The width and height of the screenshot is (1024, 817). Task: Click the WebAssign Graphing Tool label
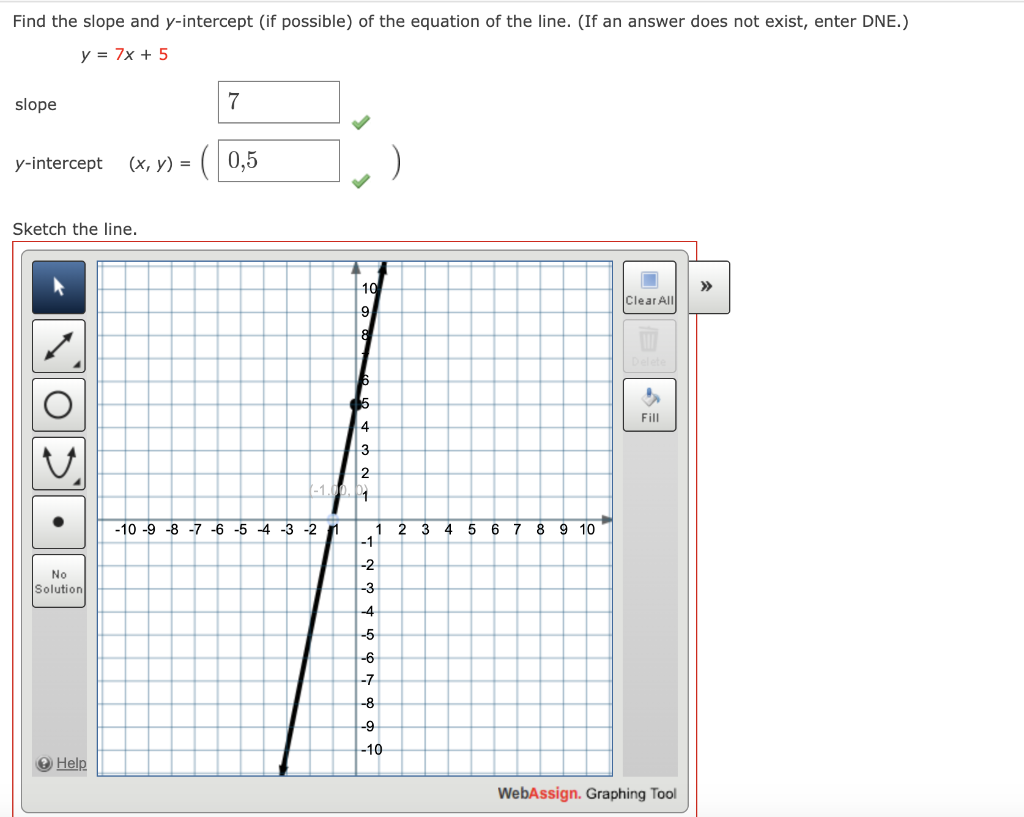(588, 793)
